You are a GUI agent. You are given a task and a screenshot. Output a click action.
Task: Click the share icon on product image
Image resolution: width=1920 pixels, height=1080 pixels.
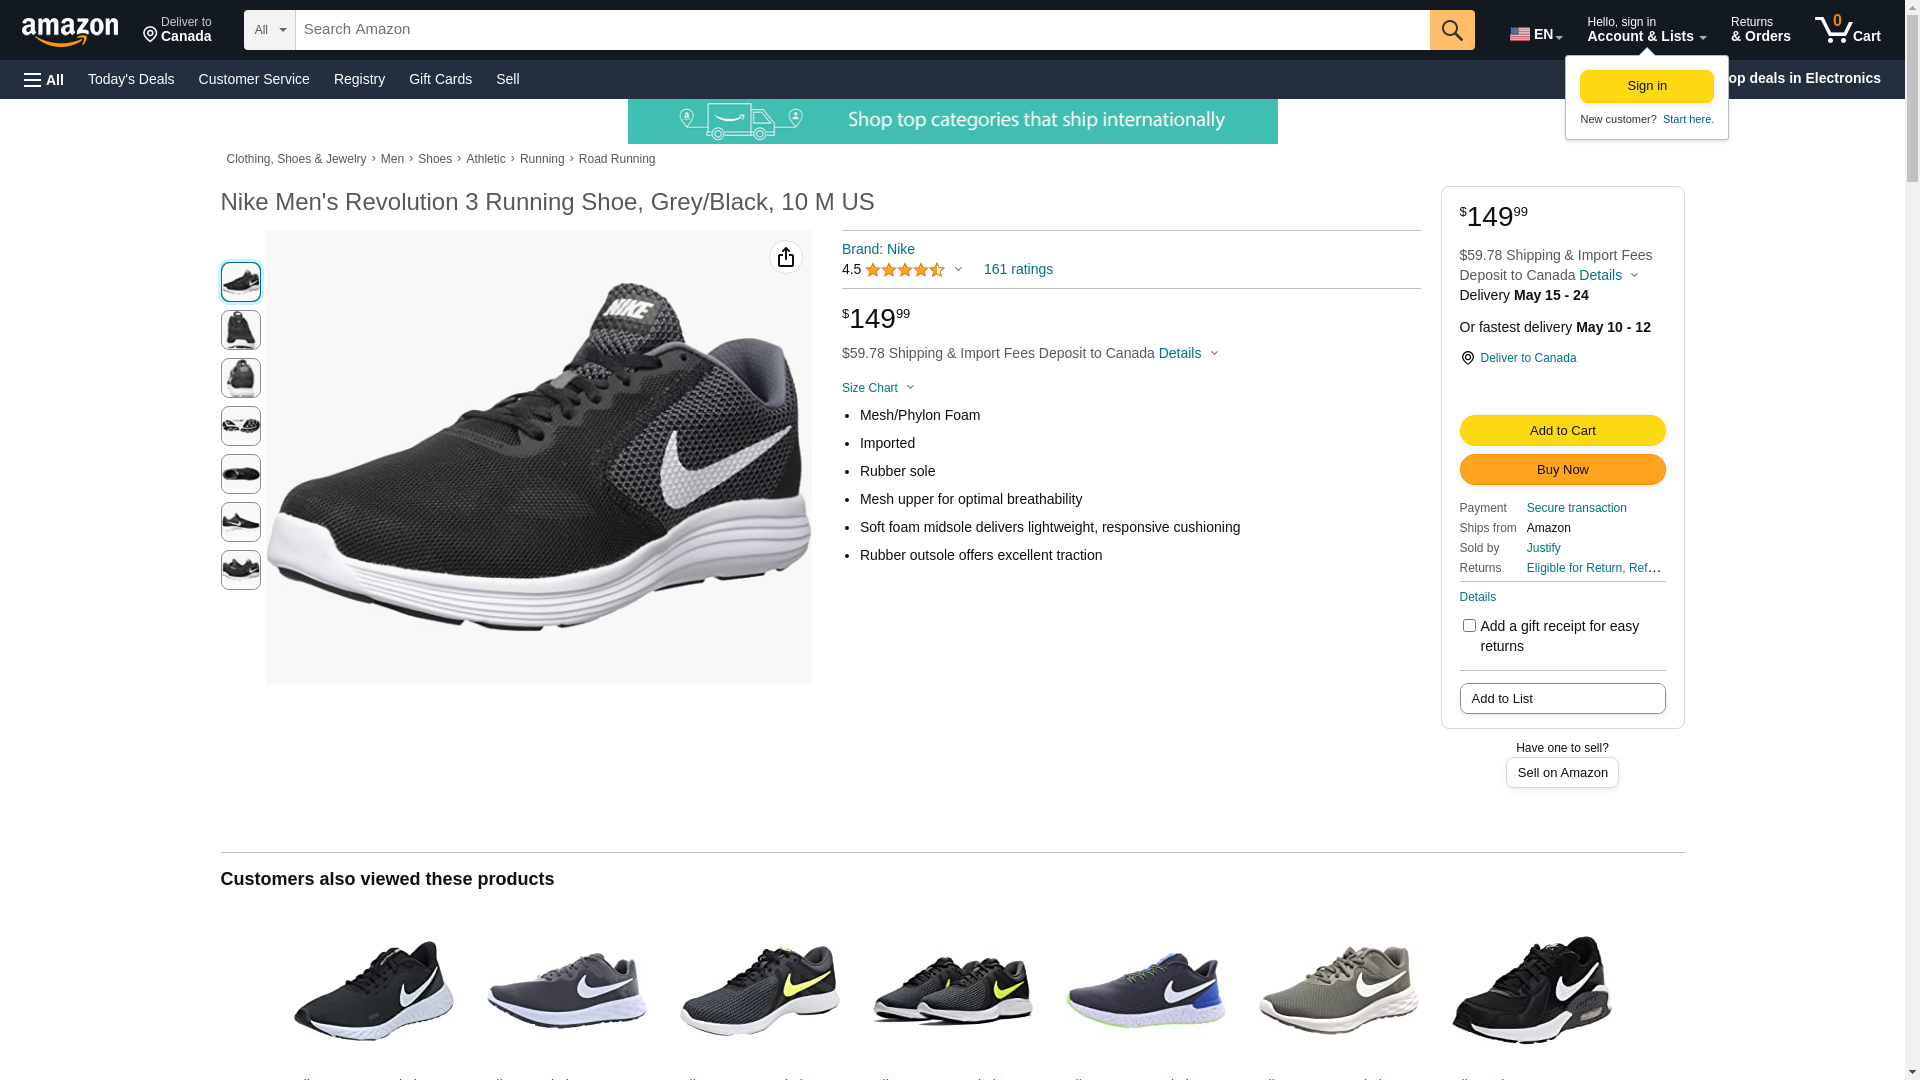786,258
